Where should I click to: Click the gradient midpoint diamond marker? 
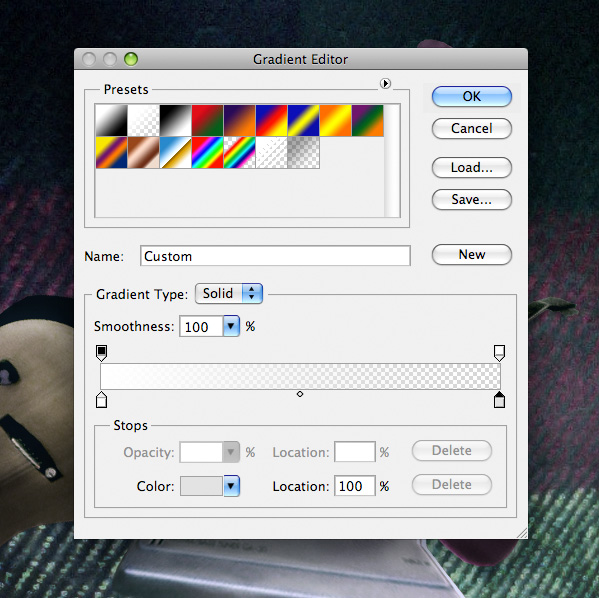pyautogui.click(x=300, y=394)
